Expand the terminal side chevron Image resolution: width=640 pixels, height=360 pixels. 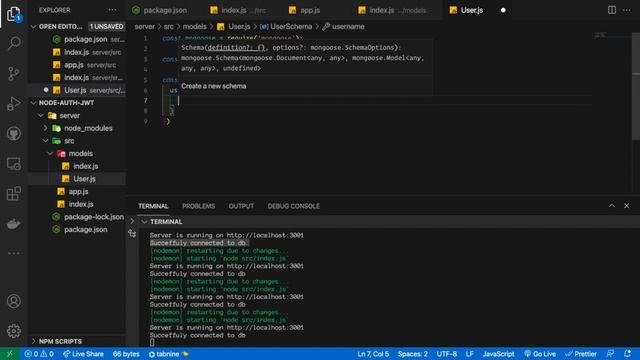132,221
